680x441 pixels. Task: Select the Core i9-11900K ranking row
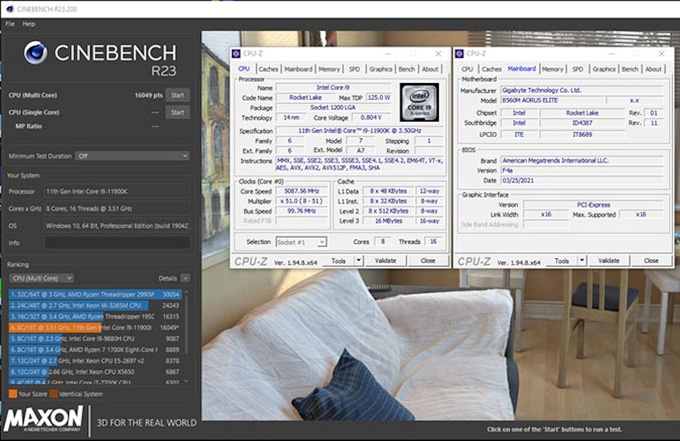[95, 328]
